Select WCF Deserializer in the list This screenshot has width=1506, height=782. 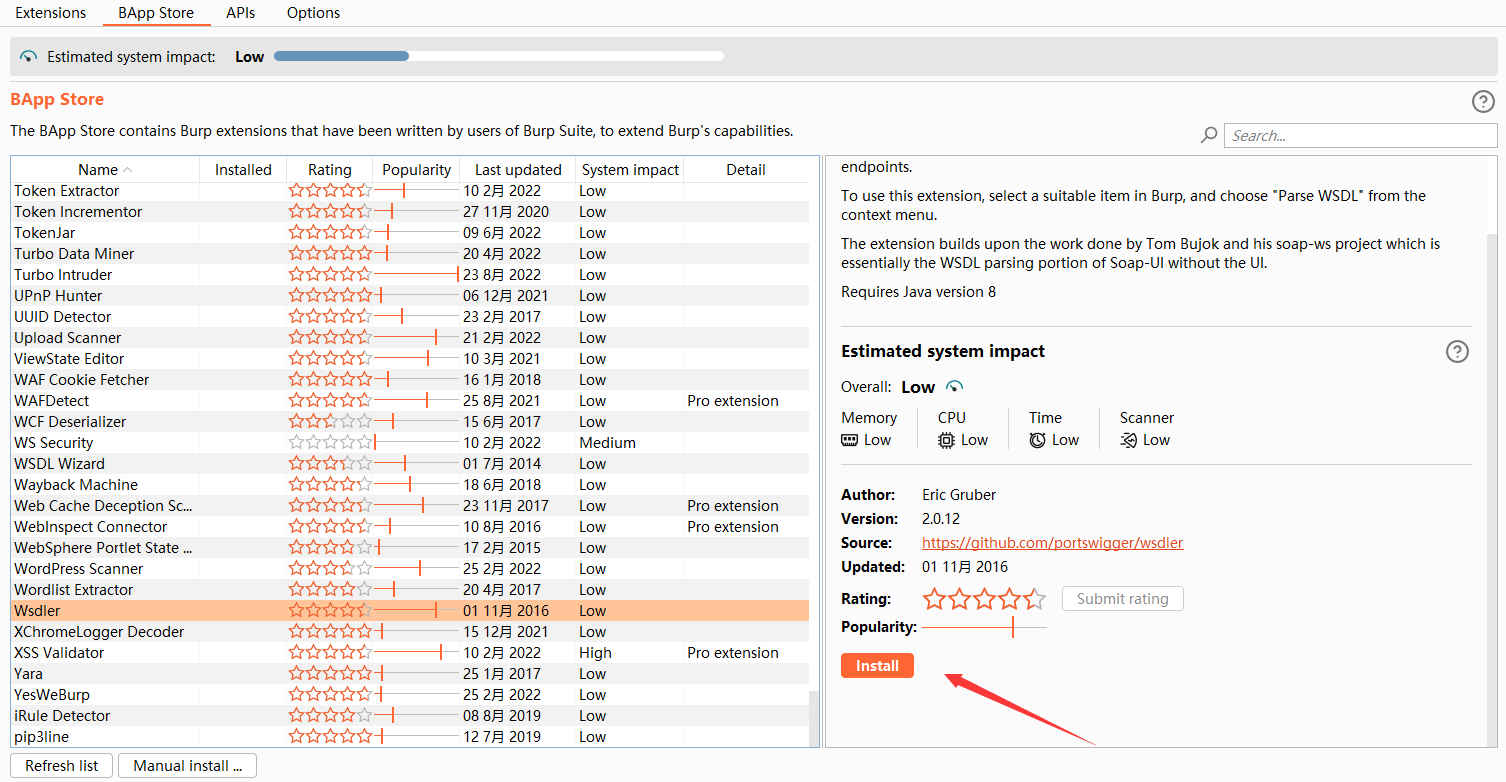click(x=410, y=421)
